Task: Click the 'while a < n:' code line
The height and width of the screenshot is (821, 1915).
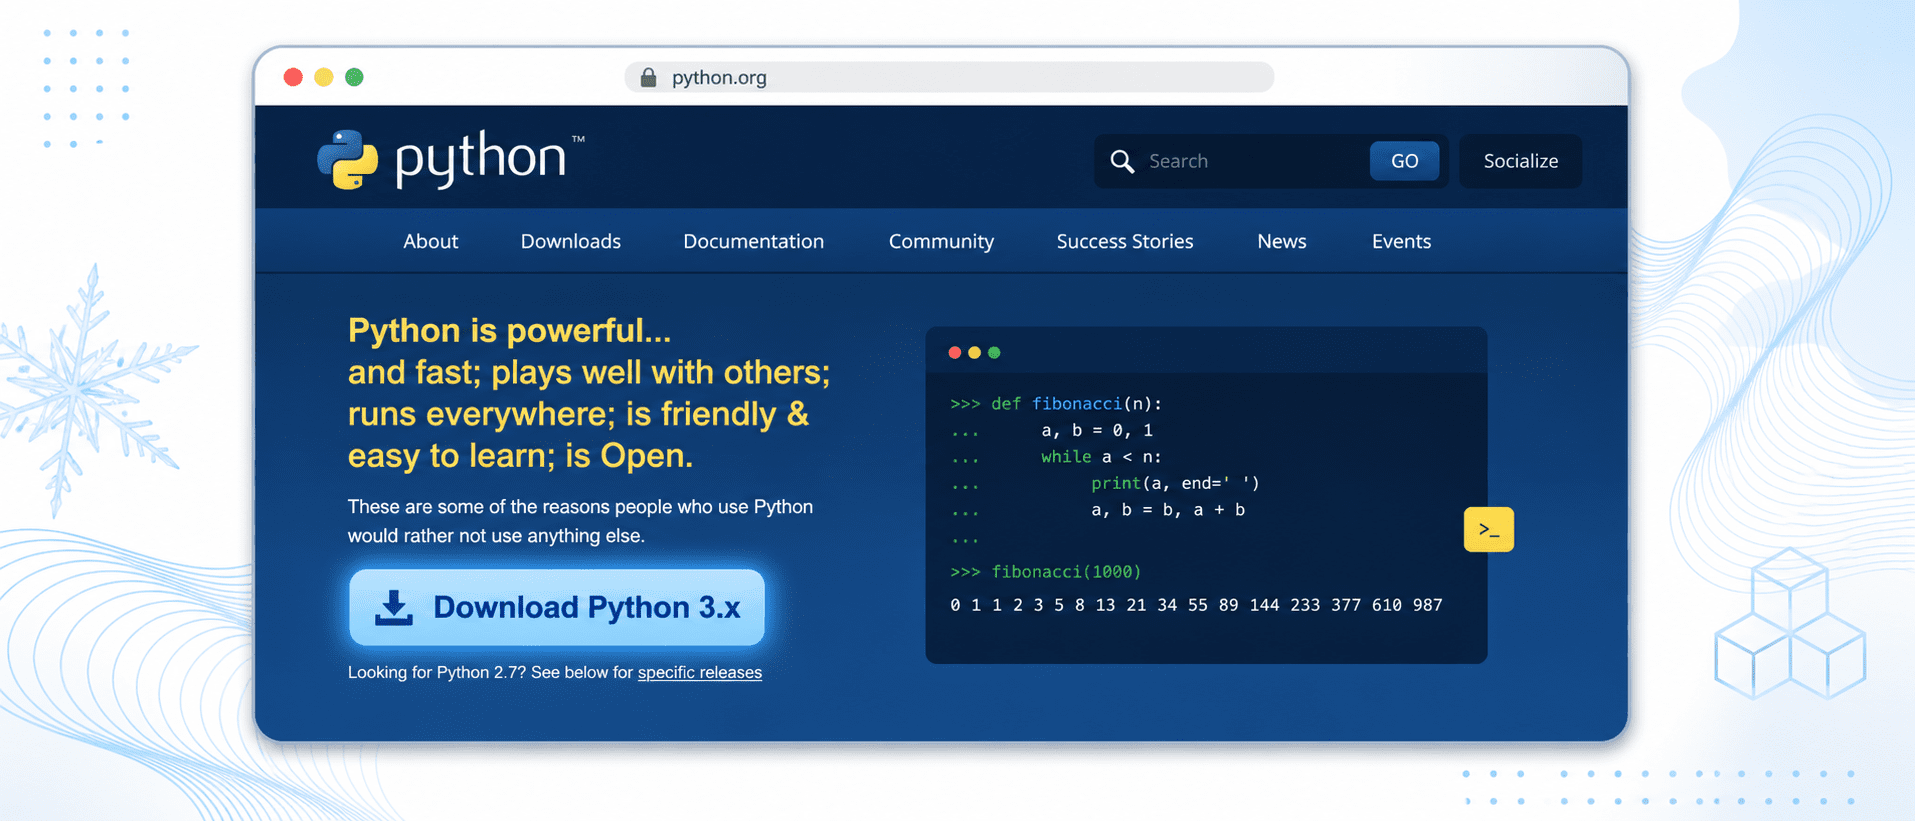Action: pyautogui.click(x=1101, y=457)
